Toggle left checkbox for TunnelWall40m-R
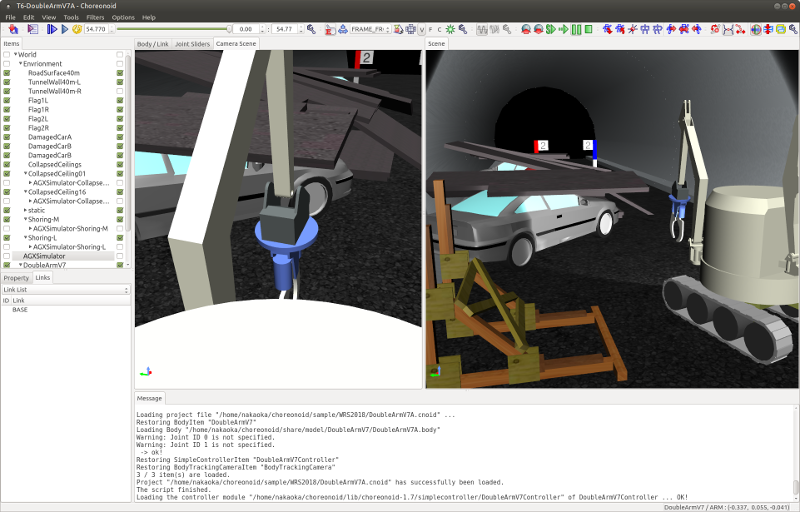800x512 pixels. point(7,91)
